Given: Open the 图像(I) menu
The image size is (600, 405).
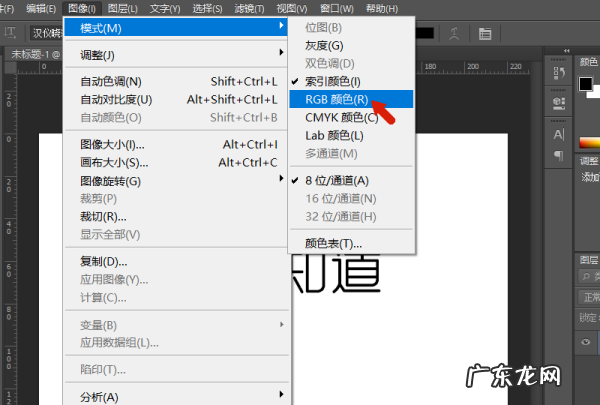Looking at the screenshot, I should click(x=82, y=8).
